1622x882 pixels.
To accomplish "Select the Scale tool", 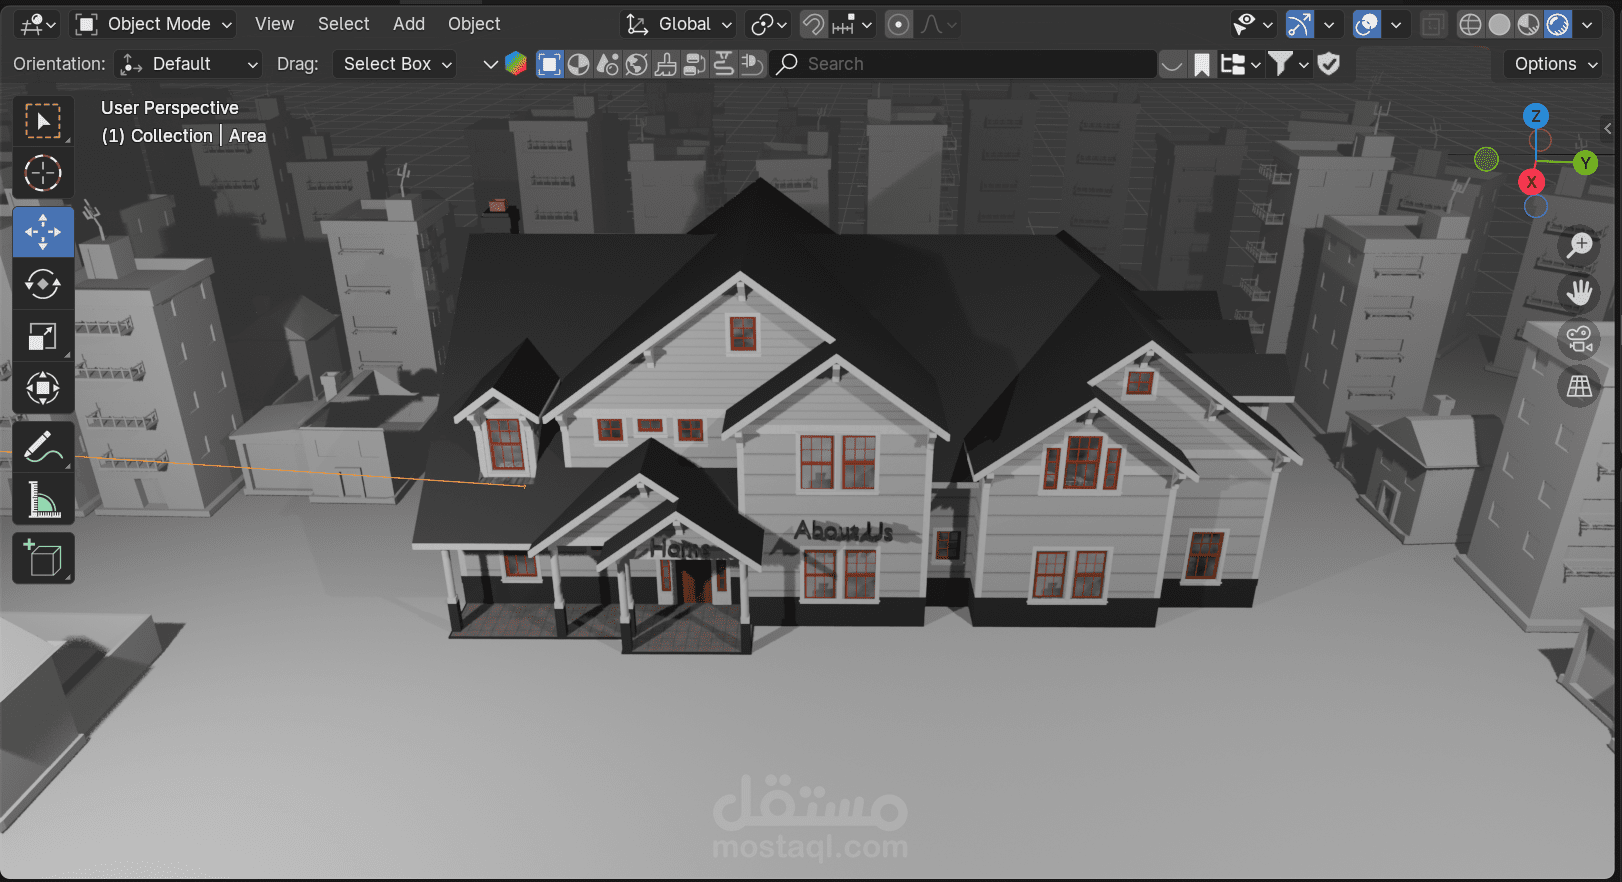I will [x=43, y=336].
